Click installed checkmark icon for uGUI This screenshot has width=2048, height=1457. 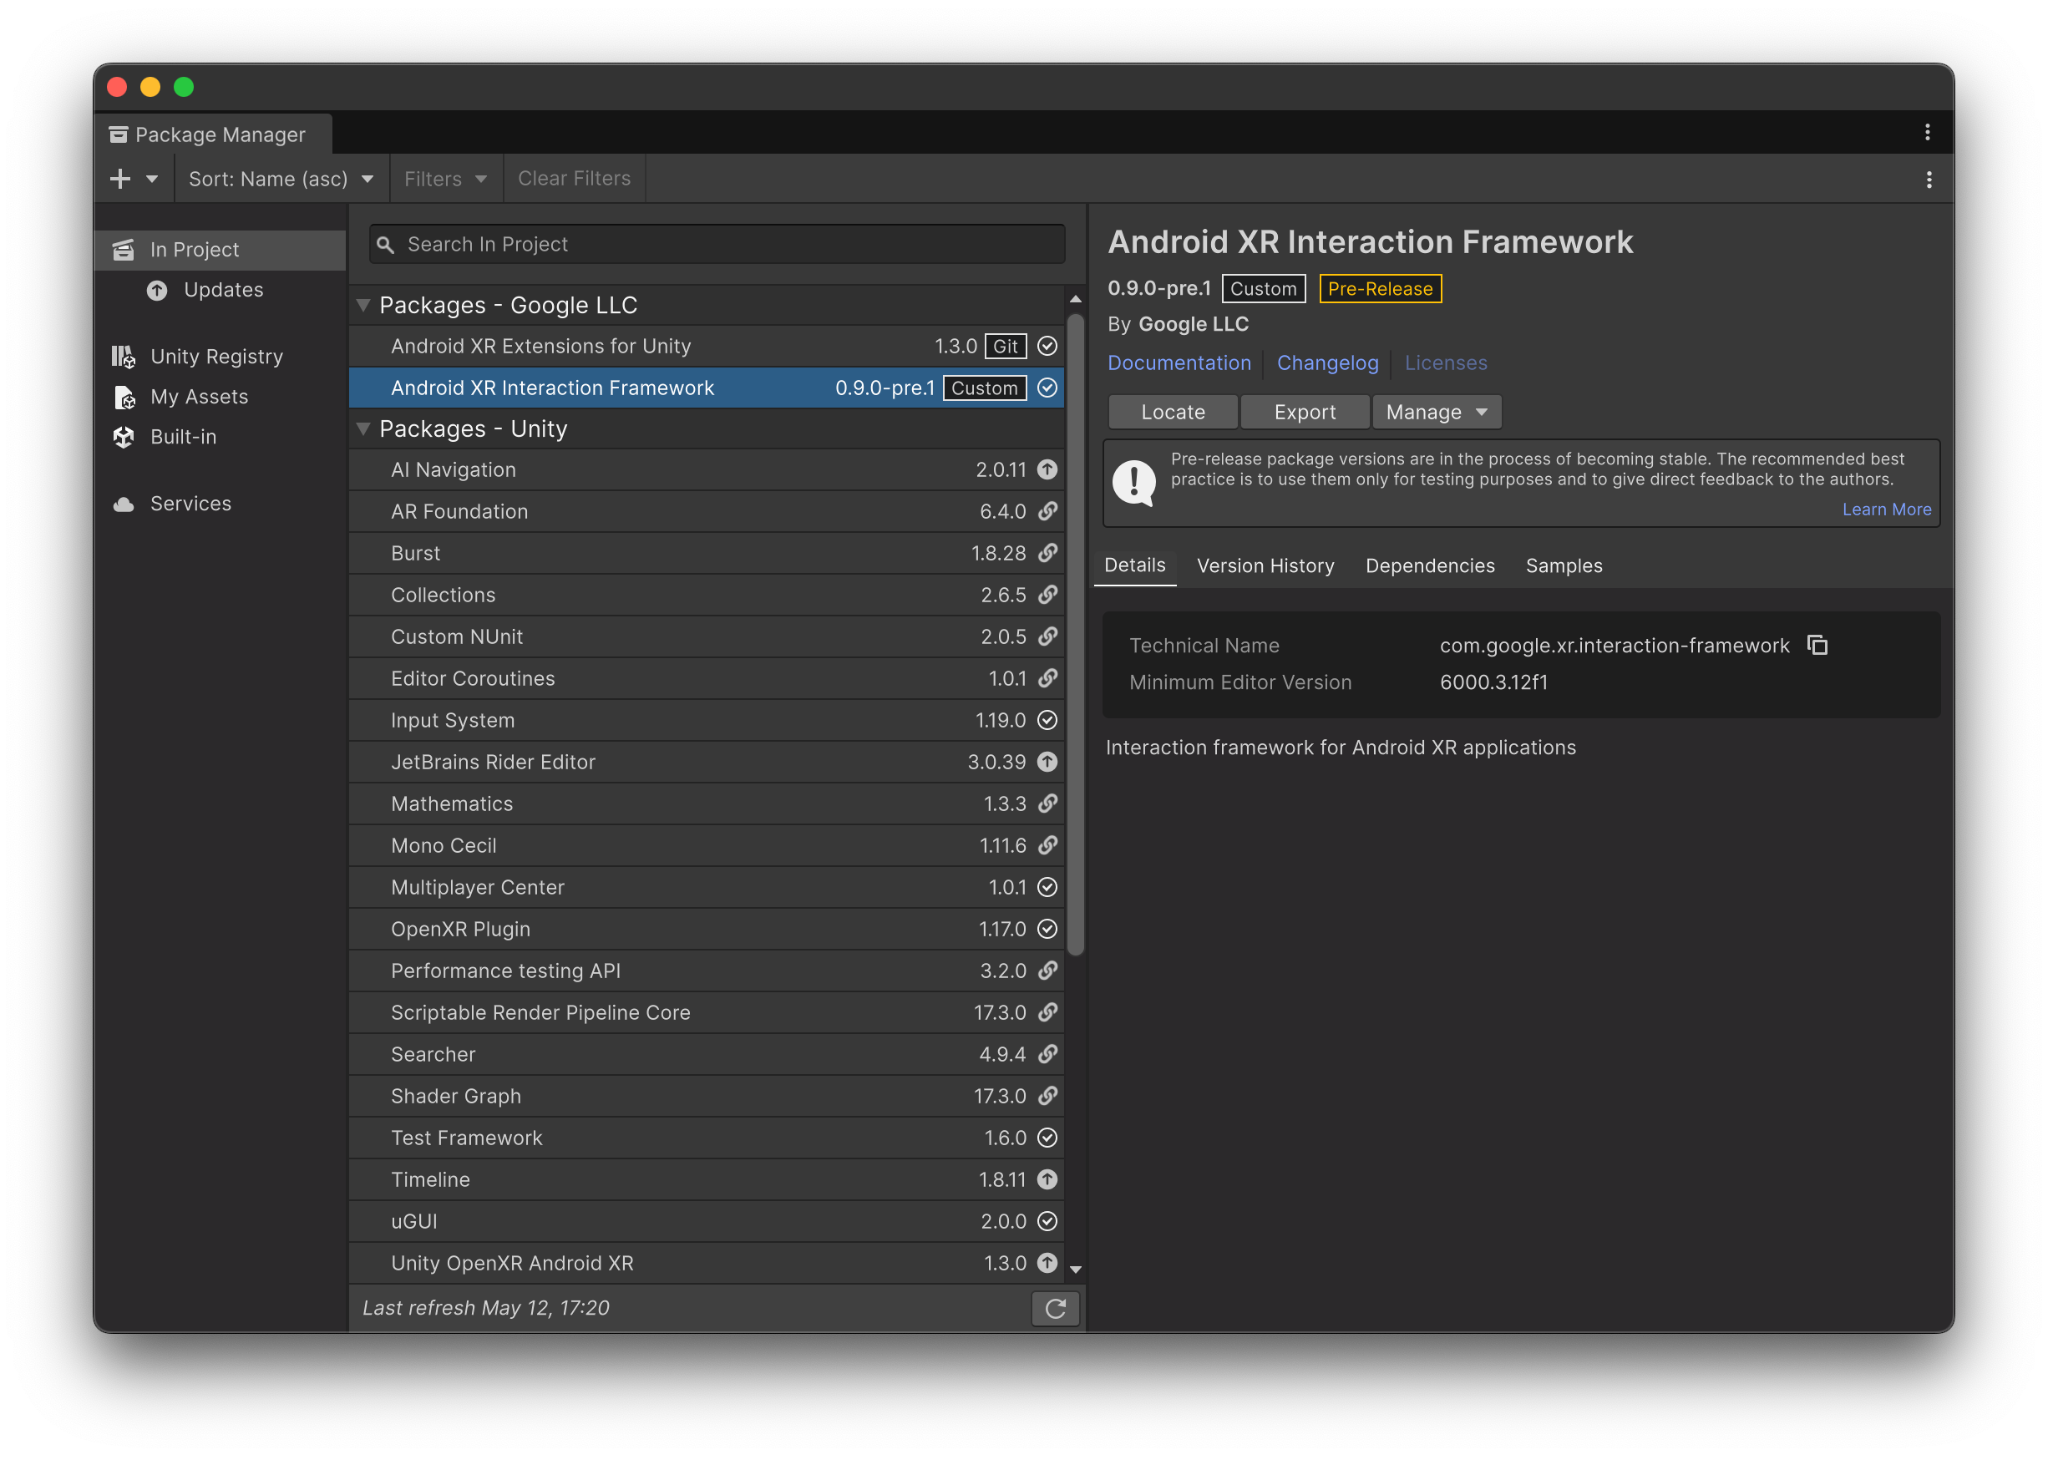coord(1047,1221)
